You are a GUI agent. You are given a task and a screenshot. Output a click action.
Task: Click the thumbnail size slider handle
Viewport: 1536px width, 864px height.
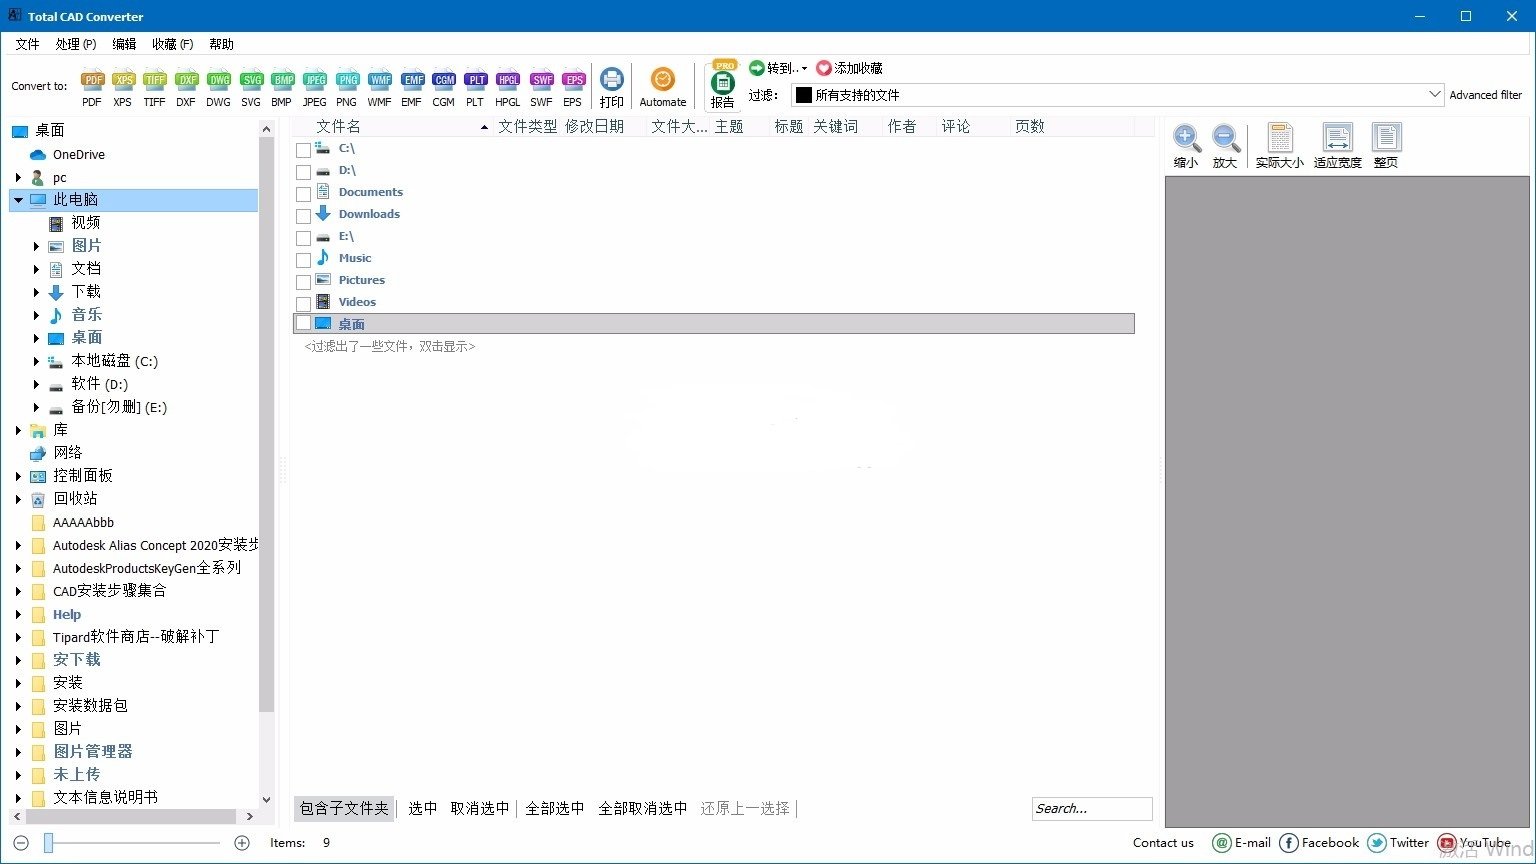(48, 843)
